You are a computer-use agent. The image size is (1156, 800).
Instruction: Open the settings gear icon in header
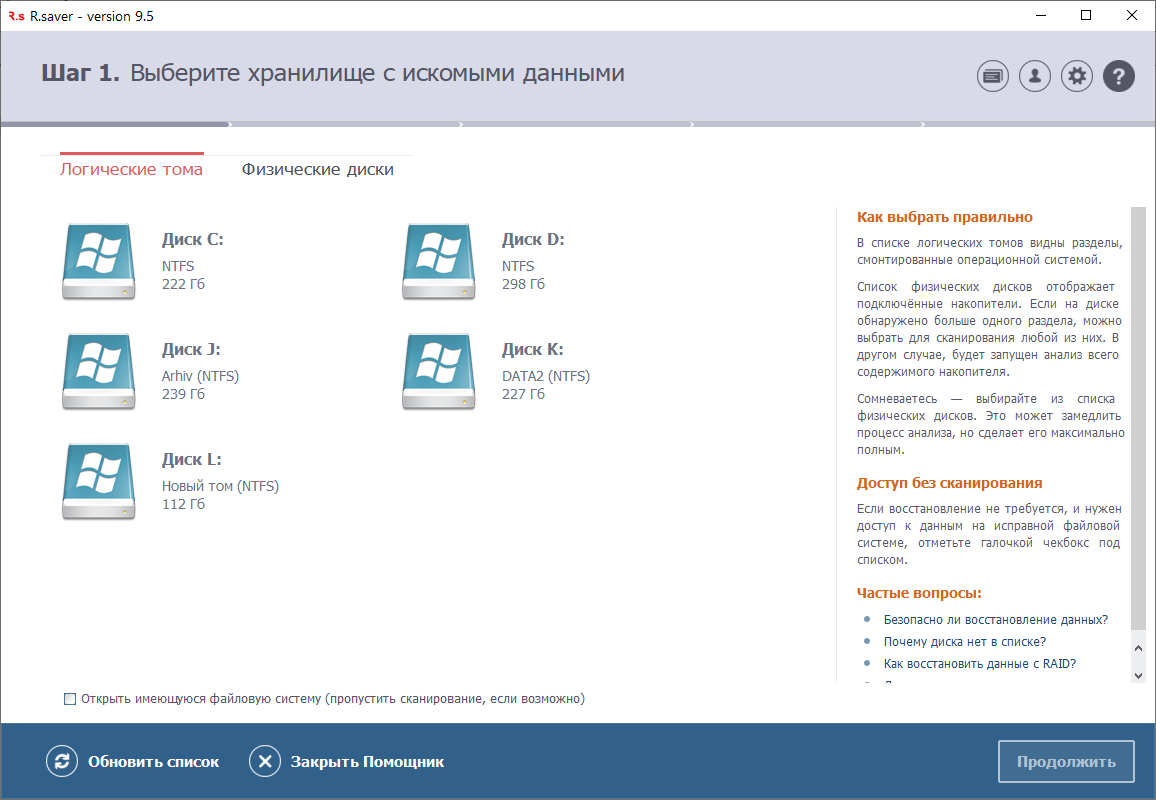1077,76
